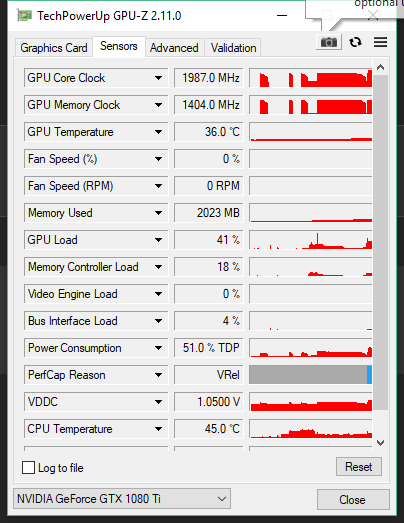Click the vertical scrollbar thumb
This screenshot has width=404, height=523.
[380, 242]
